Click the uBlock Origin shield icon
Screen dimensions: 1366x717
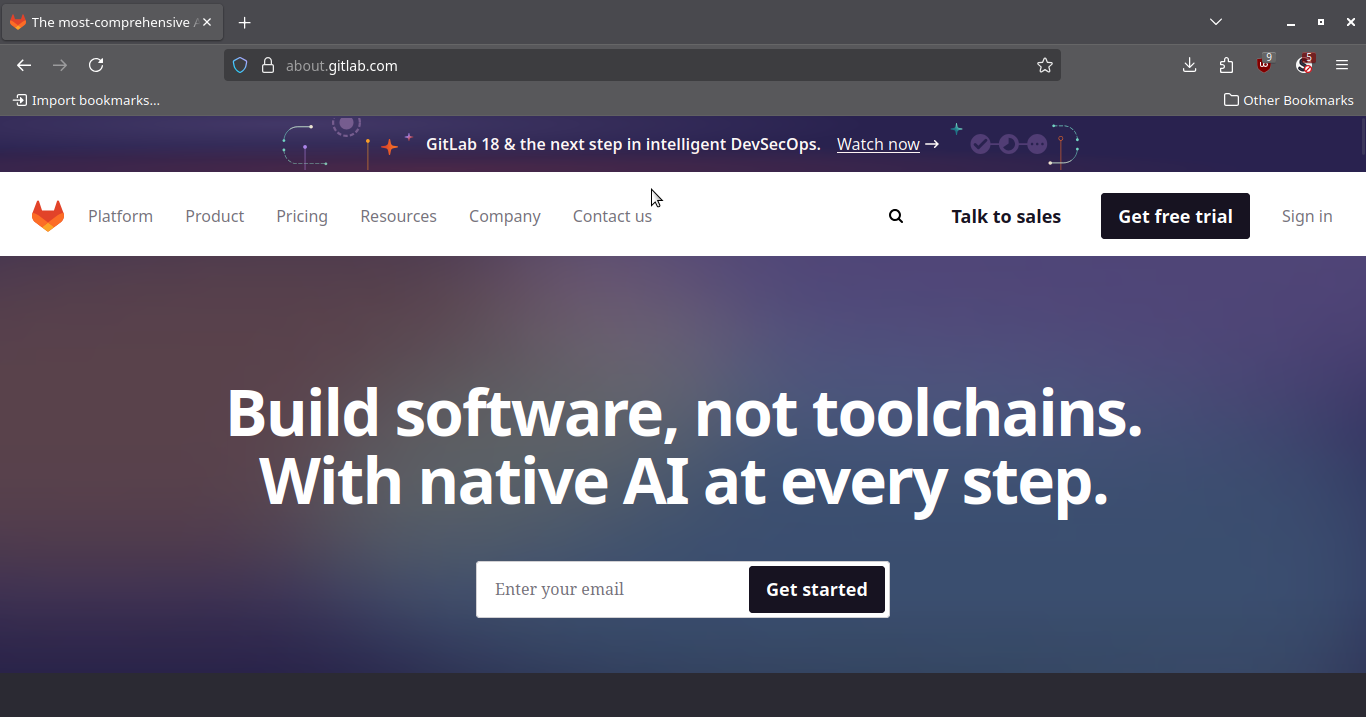pyautogui.click(x=1265, y=66)
